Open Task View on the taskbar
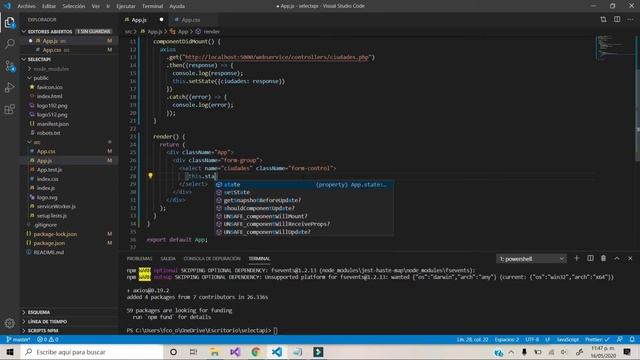 click(193, 352)
